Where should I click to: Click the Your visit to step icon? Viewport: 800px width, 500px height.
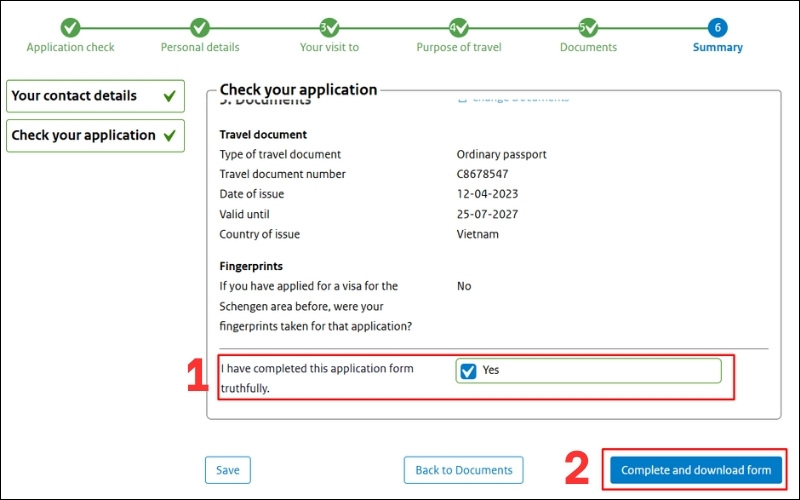click(329, 28)
